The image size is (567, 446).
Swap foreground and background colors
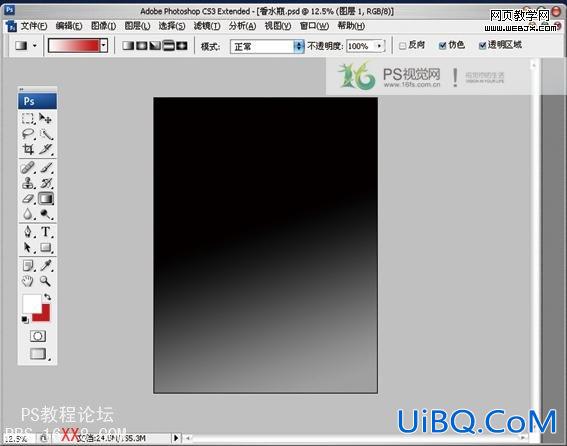(x=48, y=297)
